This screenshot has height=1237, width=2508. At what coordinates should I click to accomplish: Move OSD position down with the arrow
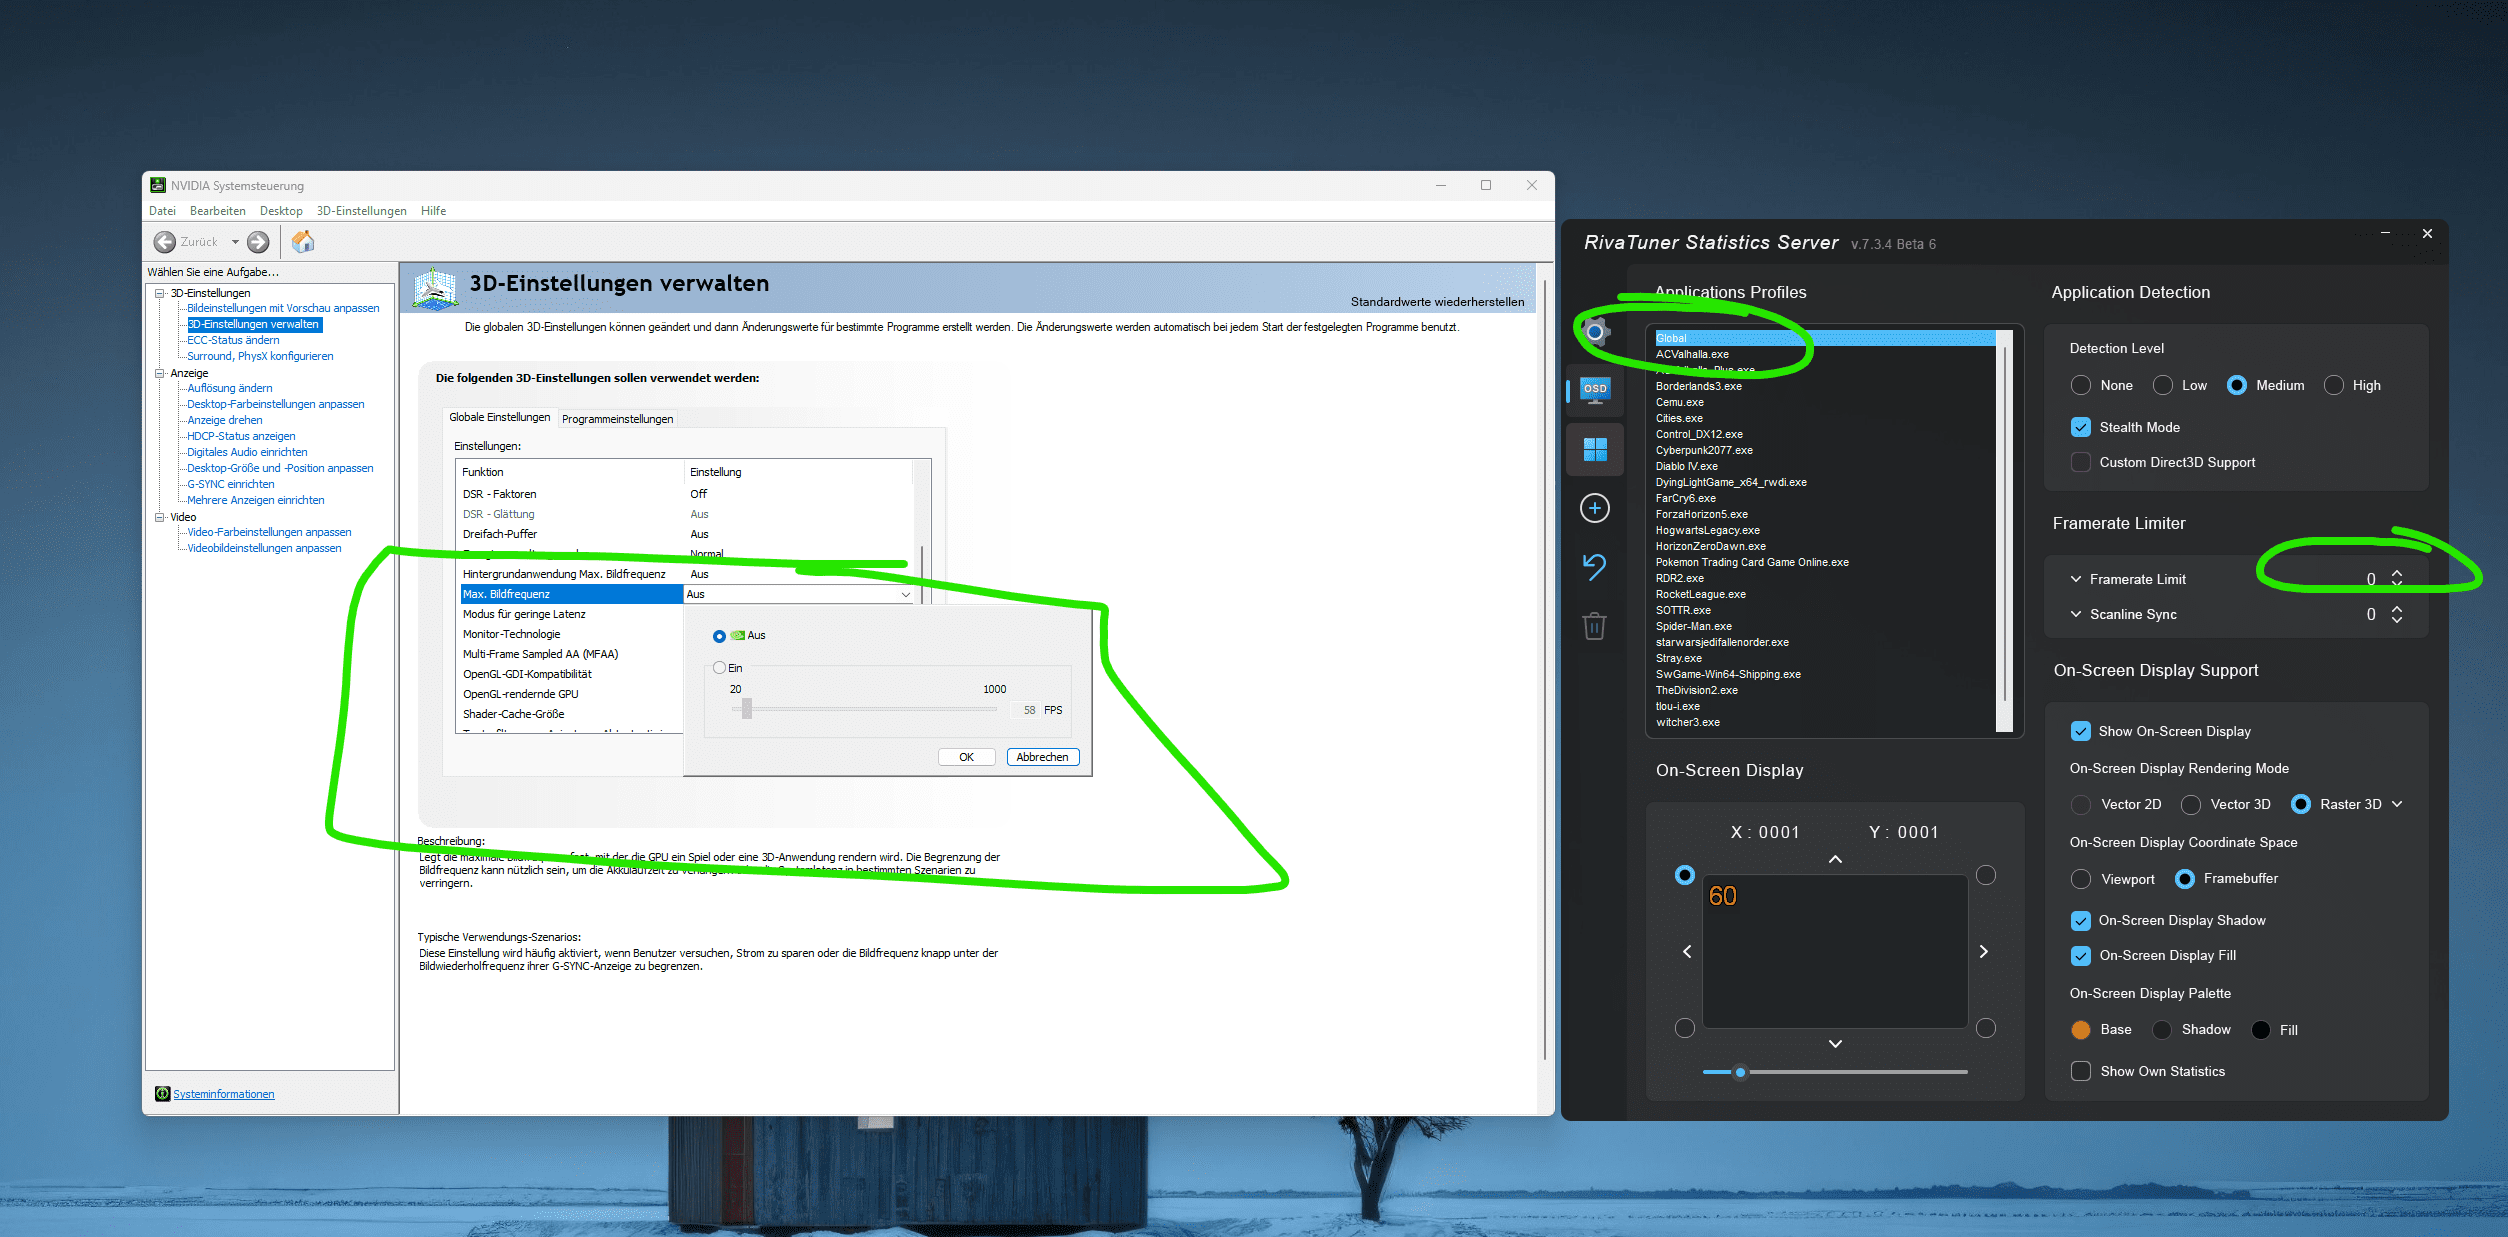click(1835, 1044)
